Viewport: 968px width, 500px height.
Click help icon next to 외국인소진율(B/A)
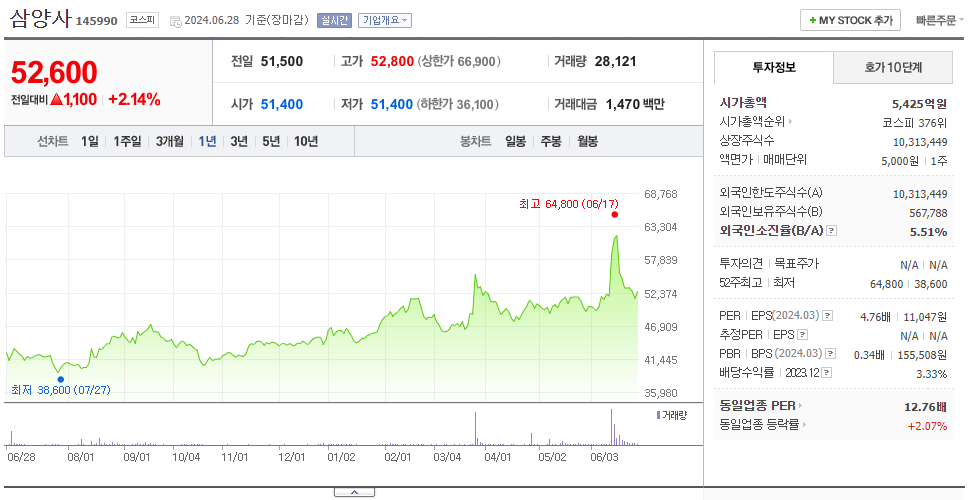[x=832, y=230]
